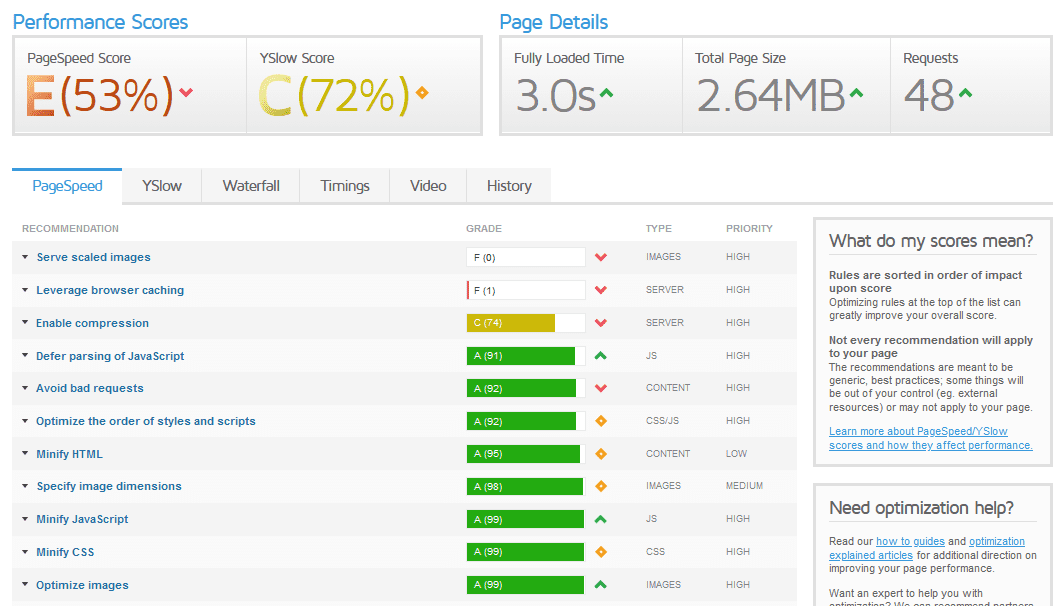Click the how to guides link
Image resolution: width=1063 pixels, height=606 pixels.
pyautogui.click(x=910, y=540)
